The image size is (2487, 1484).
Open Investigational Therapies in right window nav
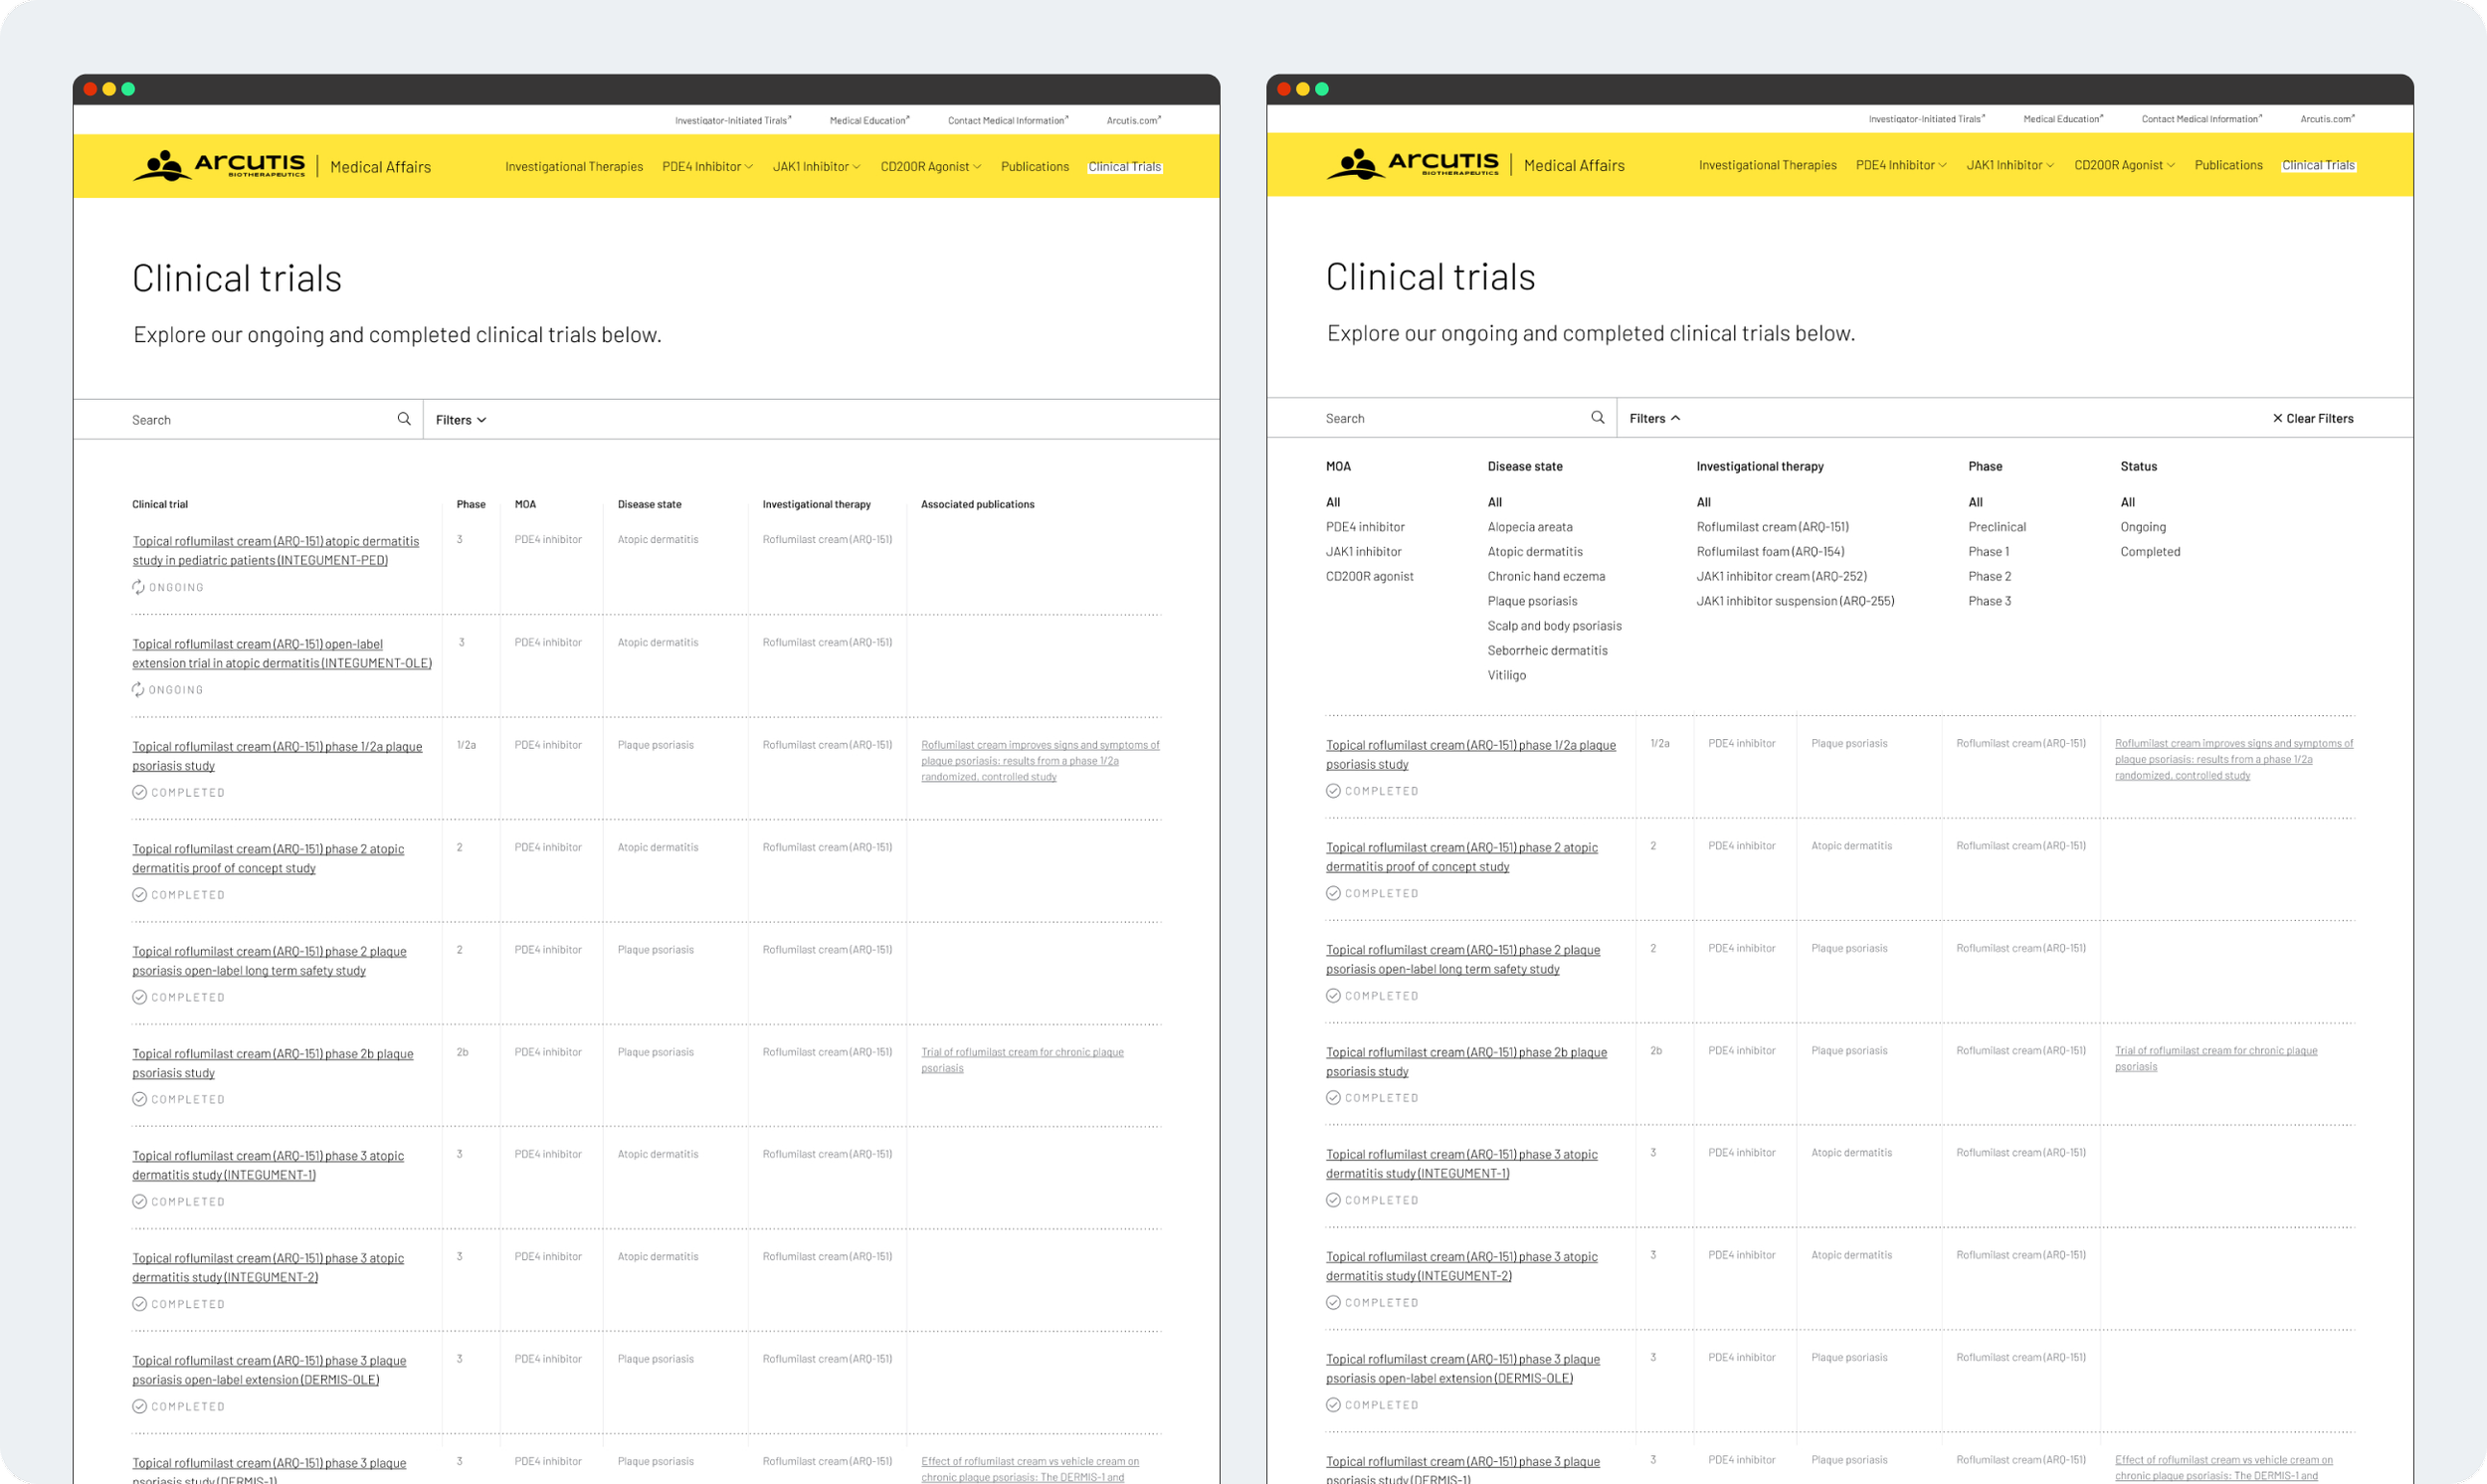1767,165
